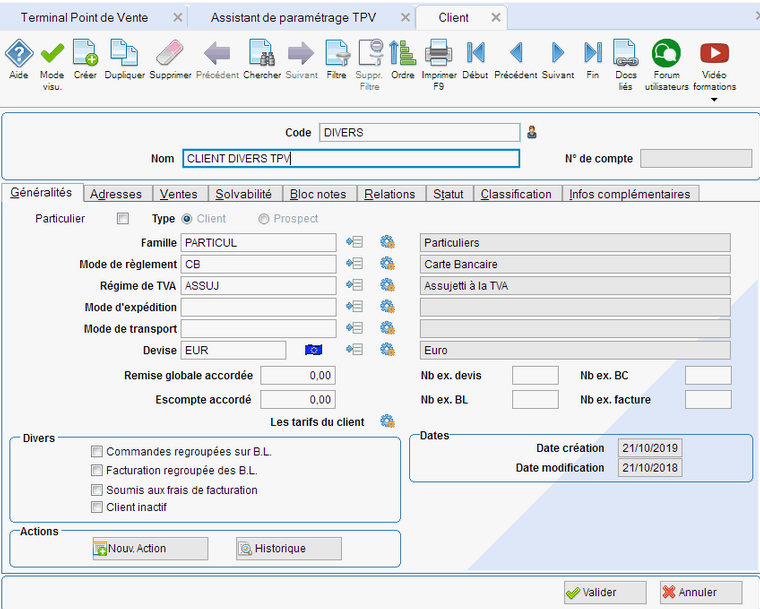Mark Client inactif checkbox
Viewport: 760px width, 609px height.
tap(97, 507)
